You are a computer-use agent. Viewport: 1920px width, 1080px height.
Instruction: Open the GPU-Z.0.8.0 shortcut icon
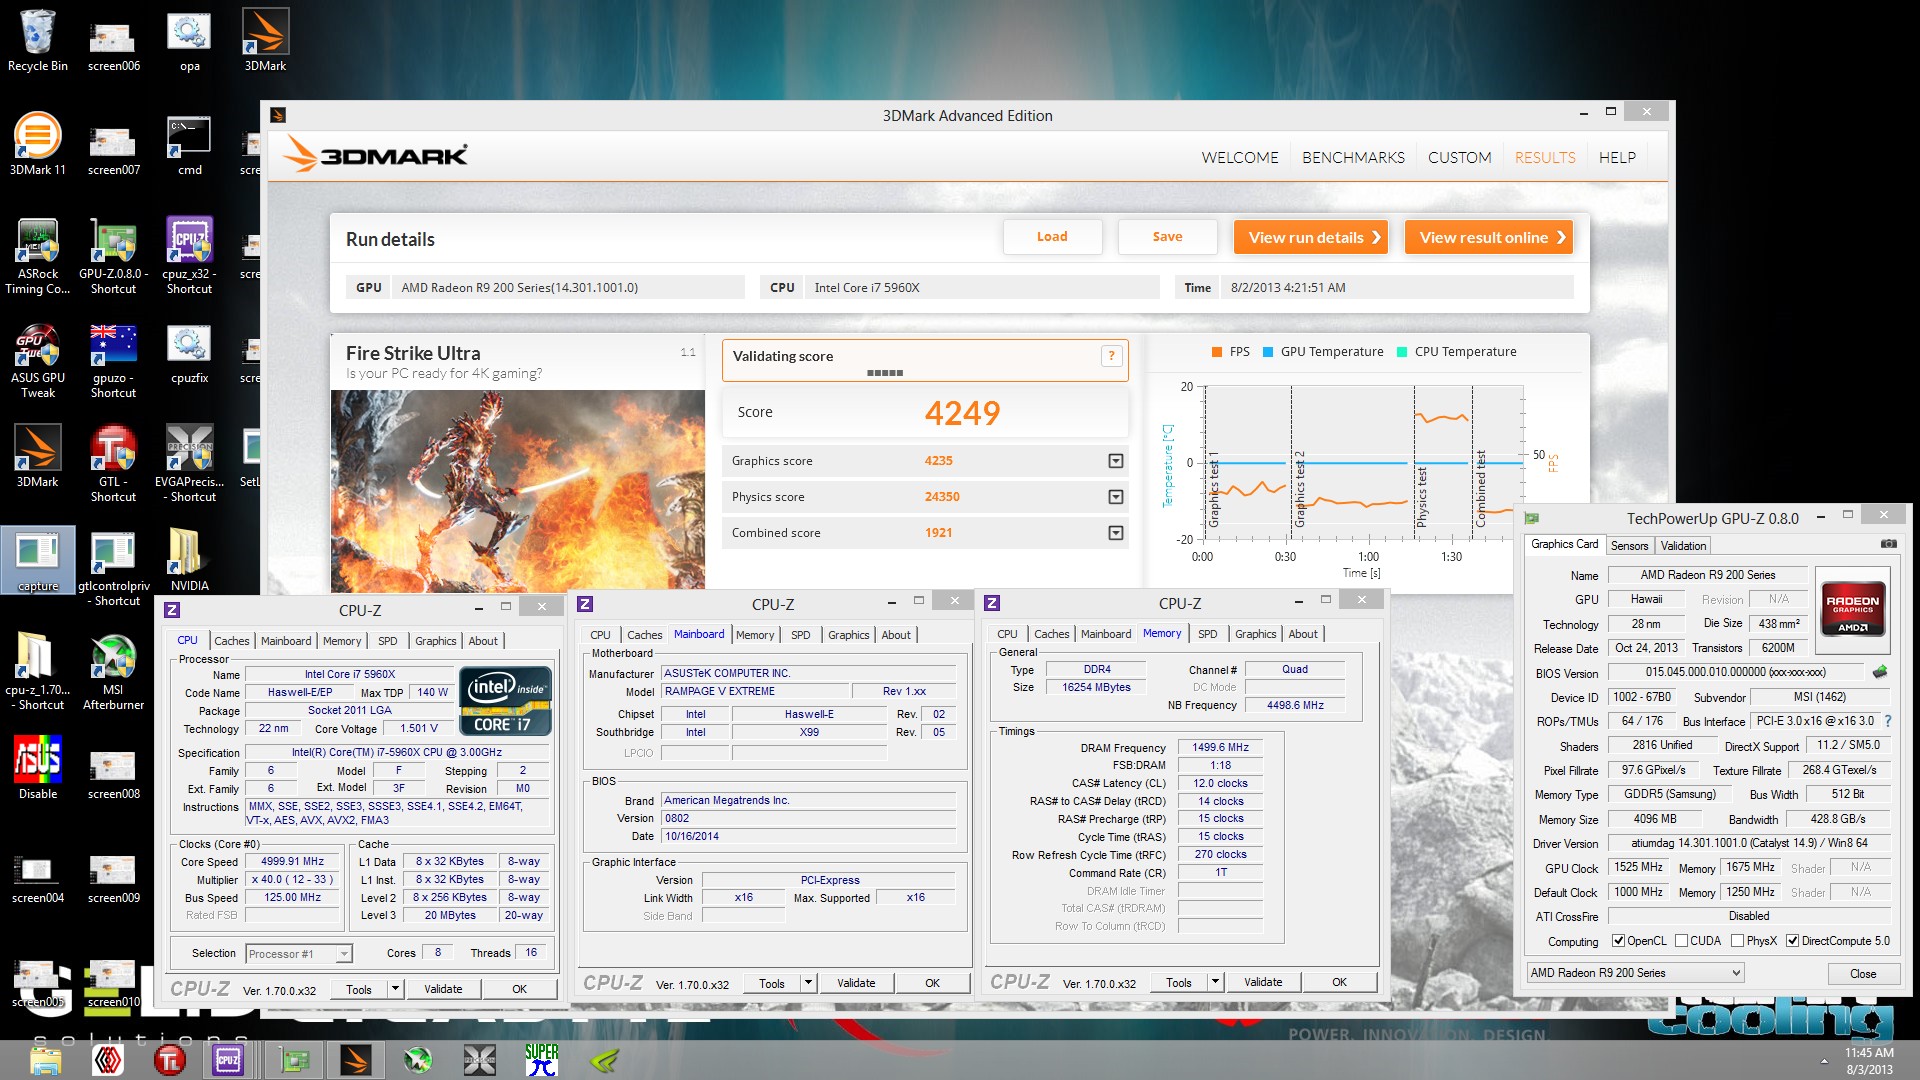[113, 256]
